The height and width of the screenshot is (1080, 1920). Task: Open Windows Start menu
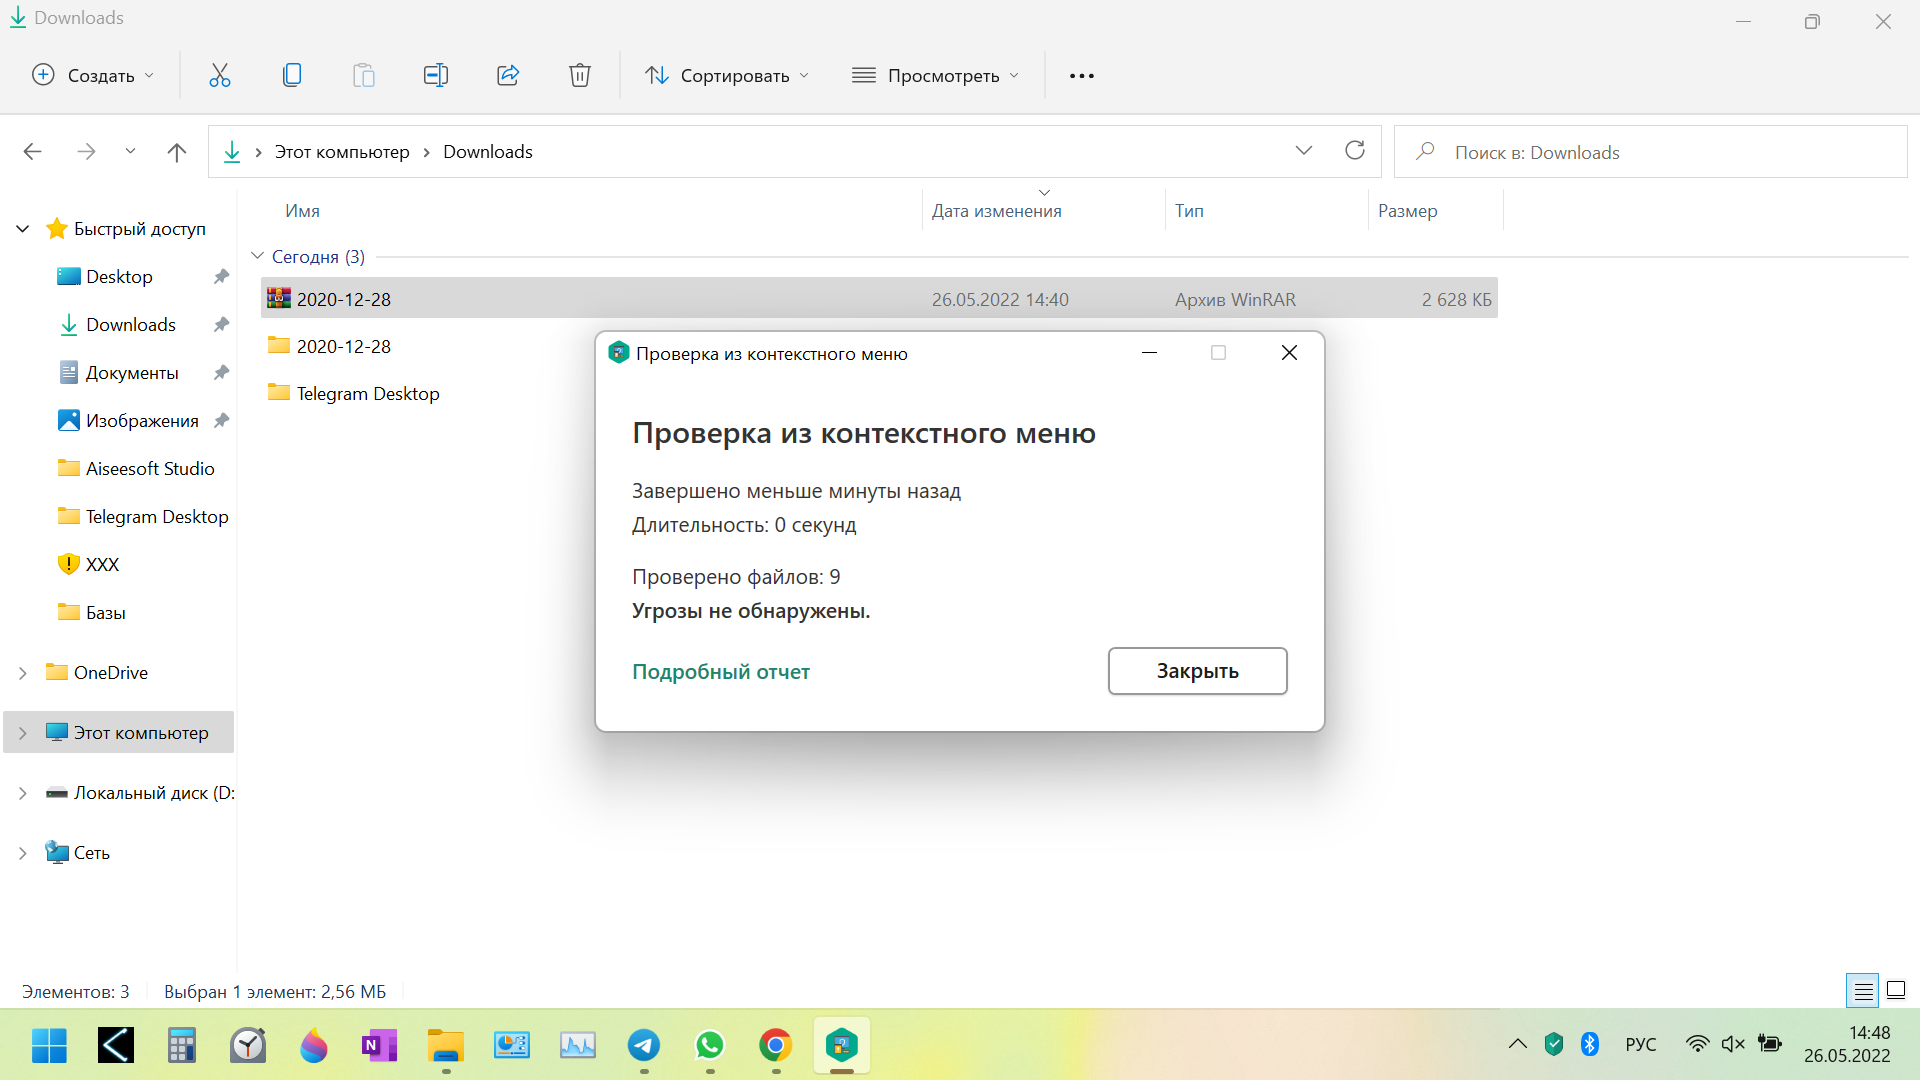click(49, 1046)
